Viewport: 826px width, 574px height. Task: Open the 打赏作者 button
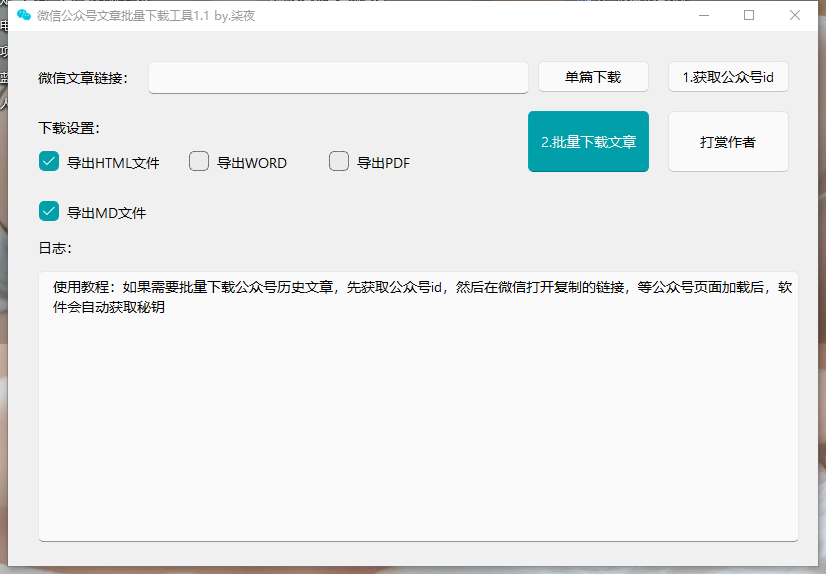click(x=728, y=142)
